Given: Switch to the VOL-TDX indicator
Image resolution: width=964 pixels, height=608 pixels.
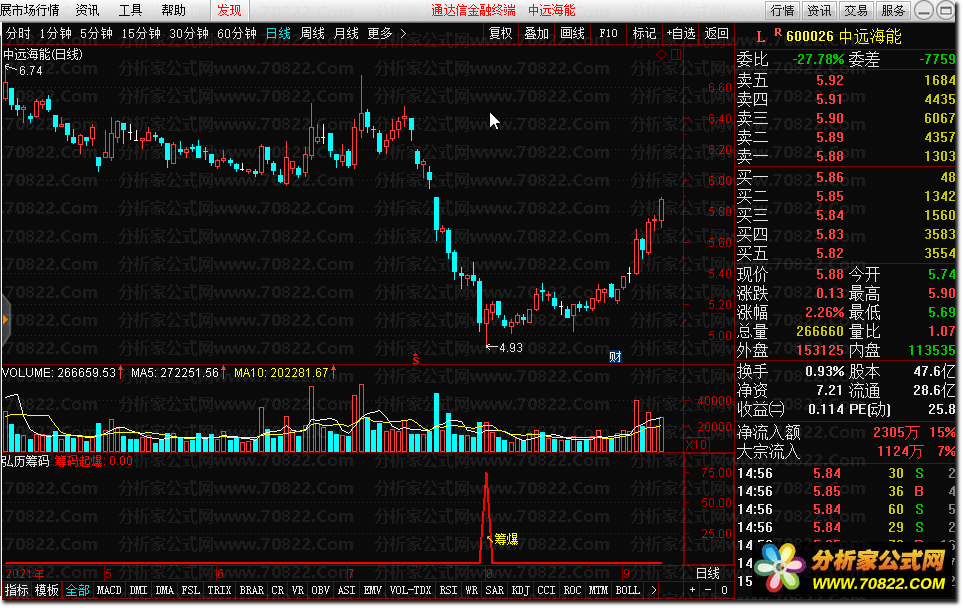Looking at the screenshot, I should coord(410,590).
